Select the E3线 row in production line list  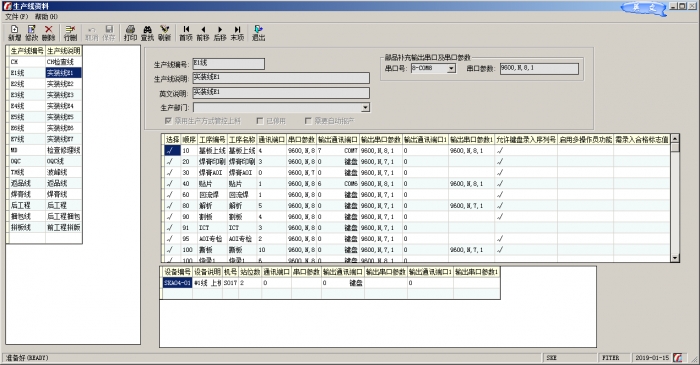click(x=45, y=95)
